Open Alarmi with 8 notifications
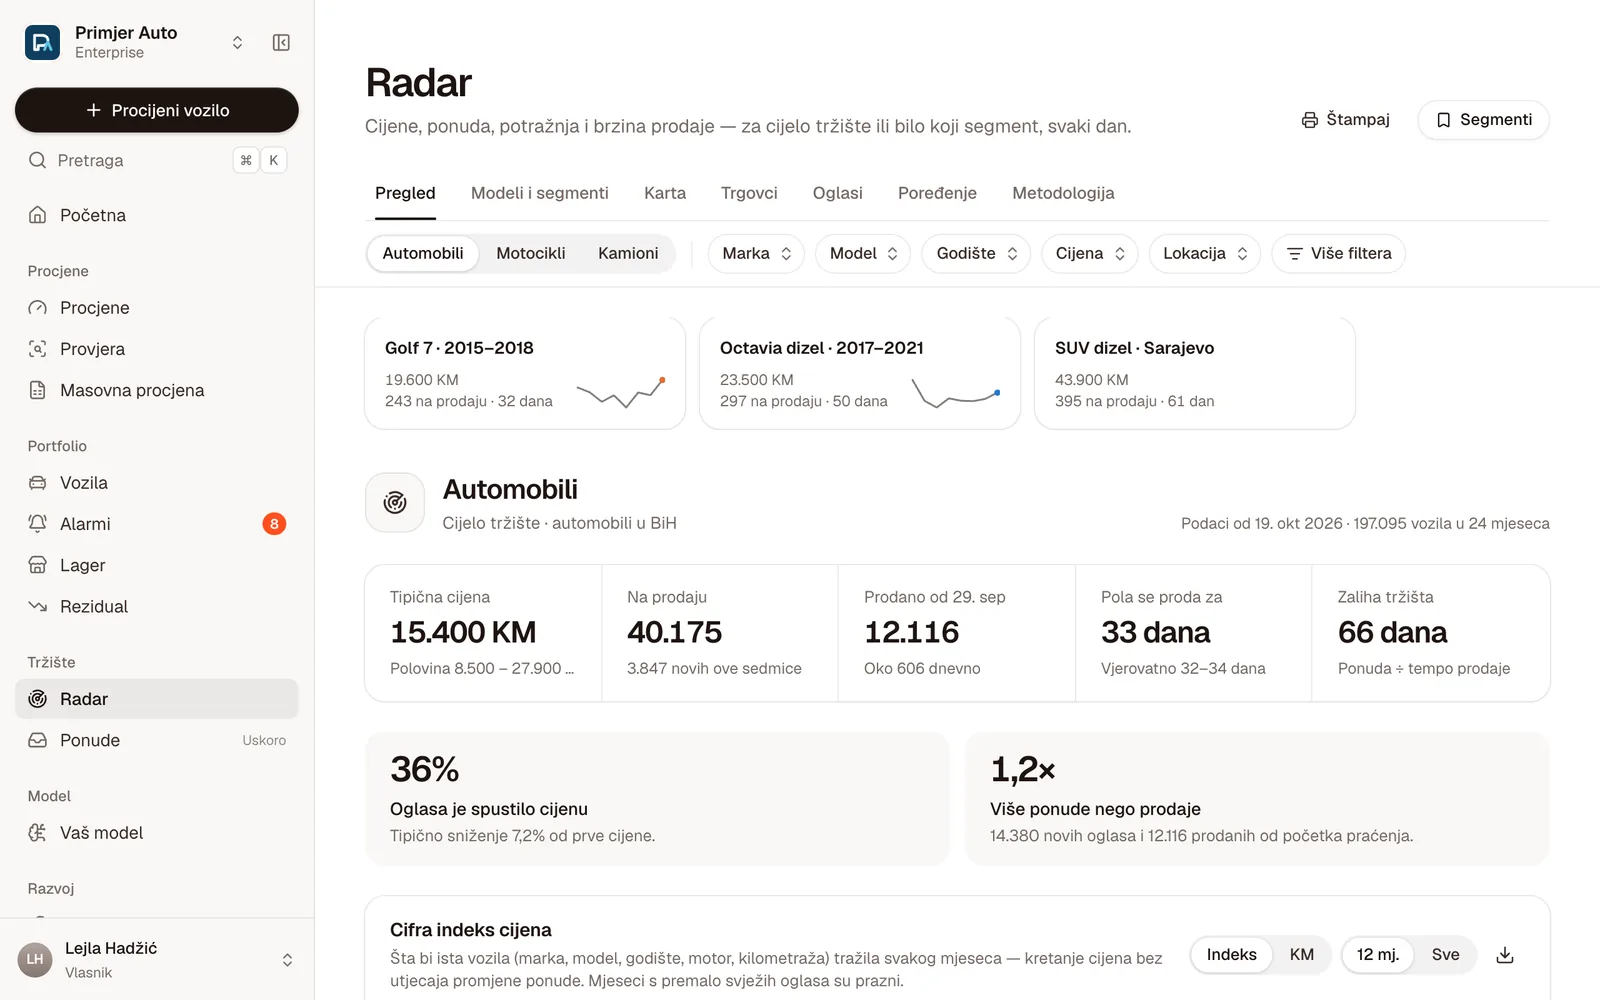The height and width of the screenshot is (1000, 1600). 157,524
